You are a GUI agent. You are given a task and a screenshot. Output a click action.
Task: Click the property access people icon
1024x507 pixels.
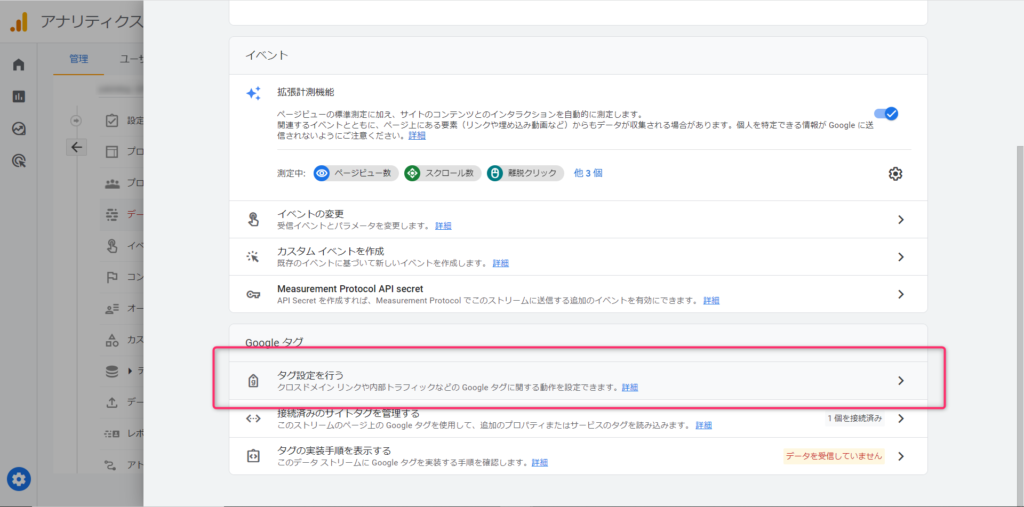point(112,184)
